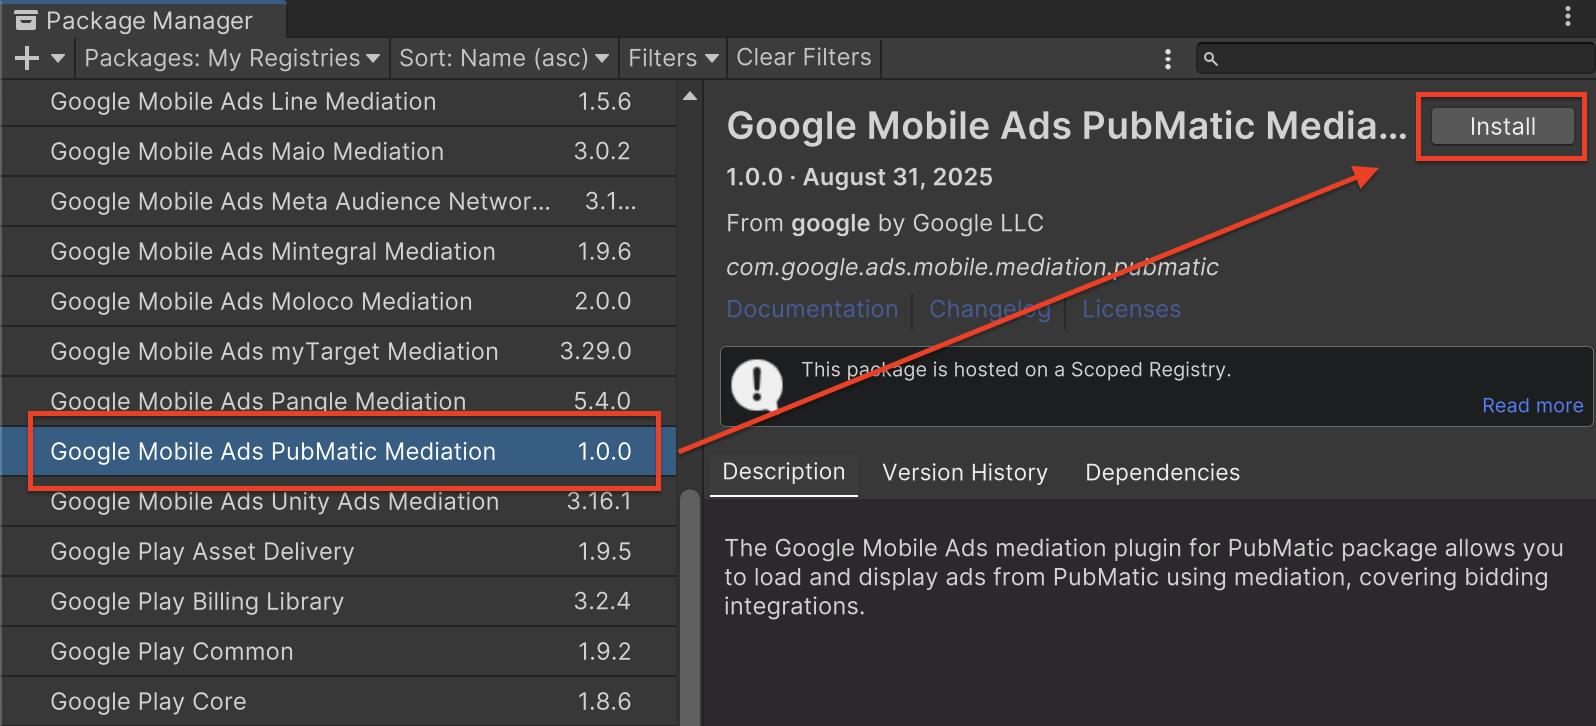Open the Documentation link
The width and height of the screenshot is (1596, 726).
click(812, 309)
